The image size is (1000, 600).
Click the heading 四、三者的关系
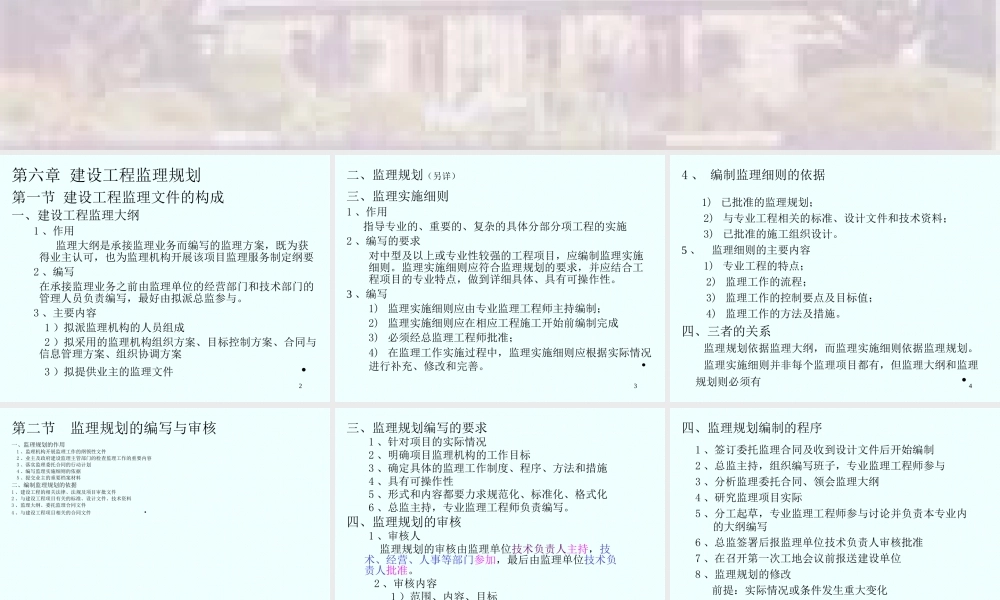click(726, 331)
